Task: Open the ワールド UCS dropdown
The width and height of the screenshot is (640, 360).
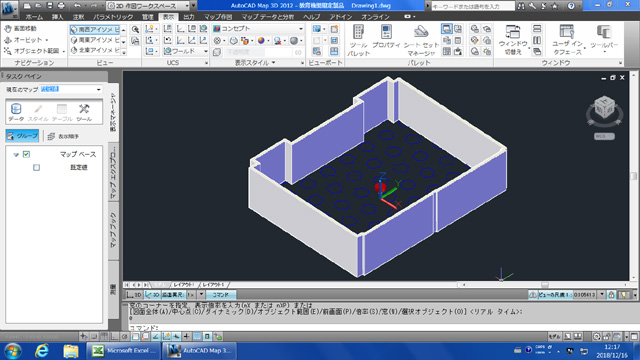Action: pyautogui.click(x=186, y=51)
